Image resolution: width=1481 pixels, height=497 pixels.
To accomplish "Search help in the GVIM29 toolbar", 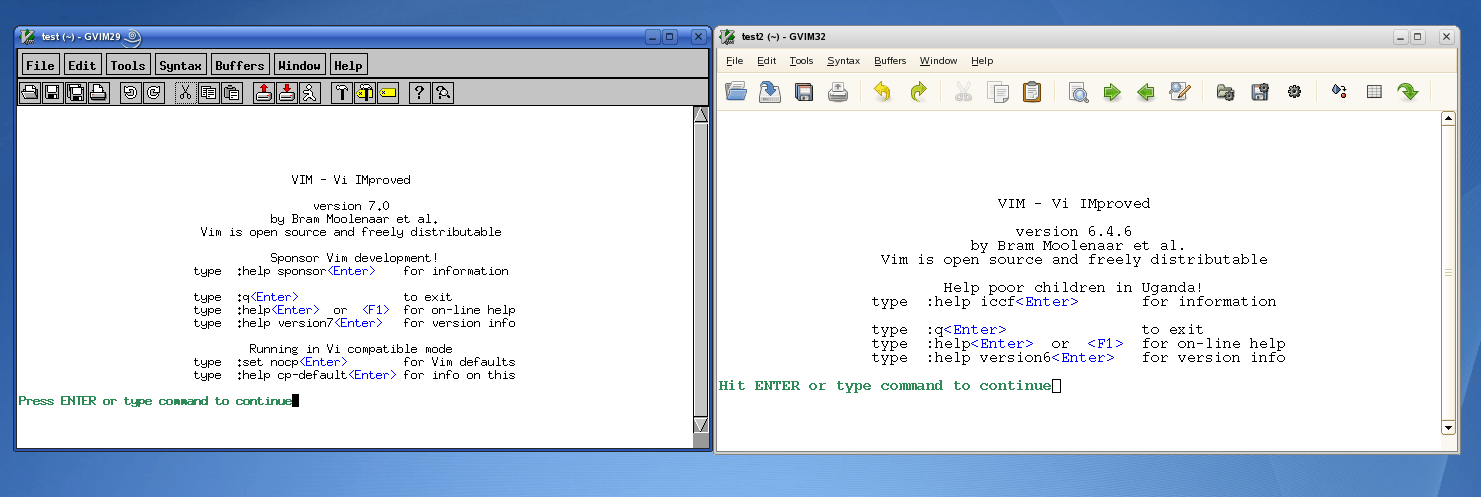I will 443,93.
